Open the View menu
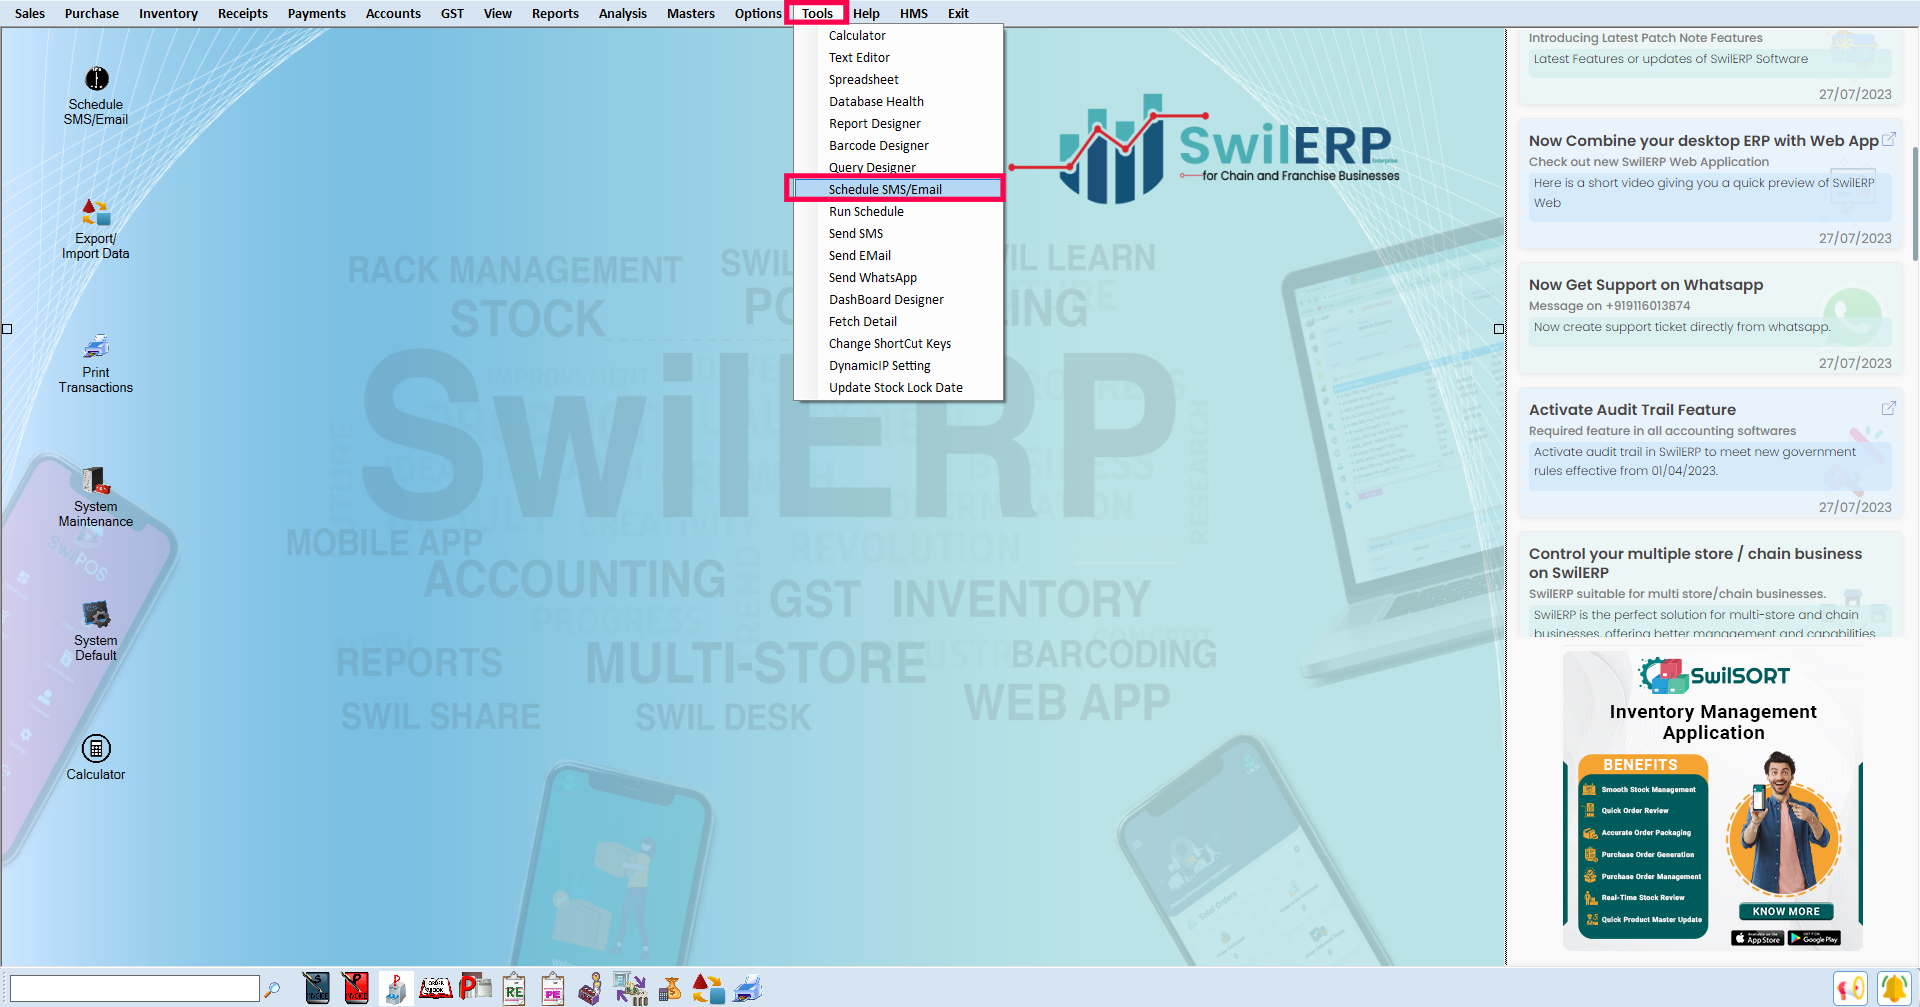The height and width of the screenshot is (1007, 1920). (498, 13)
